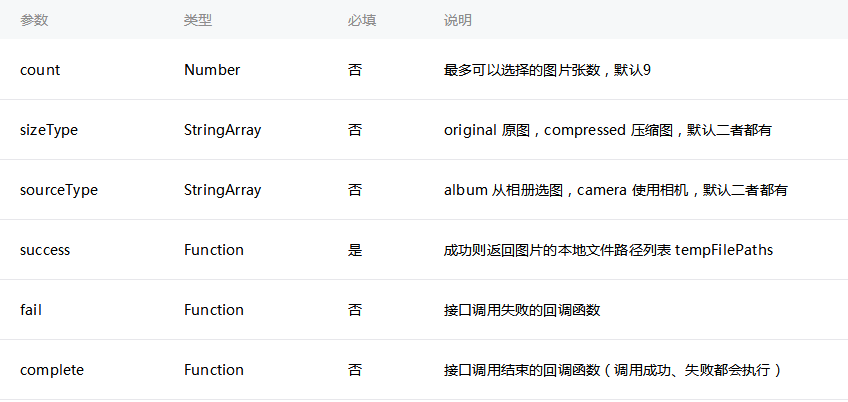Click the 否 required value for count
Image resolution: width=848 pixels, height=402 pixels.
click(355, 70)
